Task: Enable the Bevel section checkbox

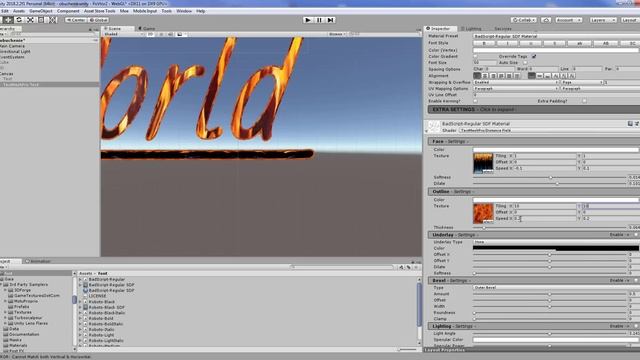Action: pos(636,281)
